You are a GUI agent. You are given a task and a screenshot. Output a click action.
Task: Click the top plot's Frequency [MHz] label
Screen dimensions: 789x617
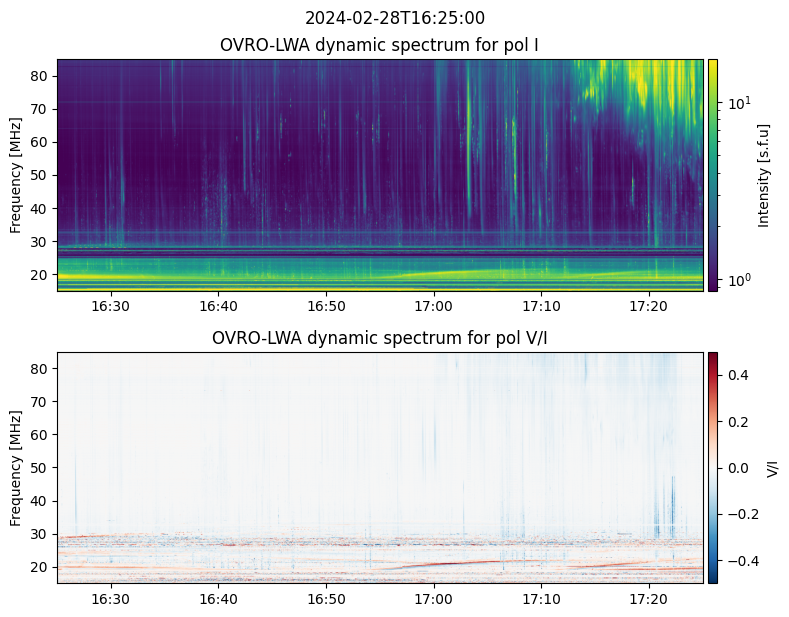pos(16,175)
